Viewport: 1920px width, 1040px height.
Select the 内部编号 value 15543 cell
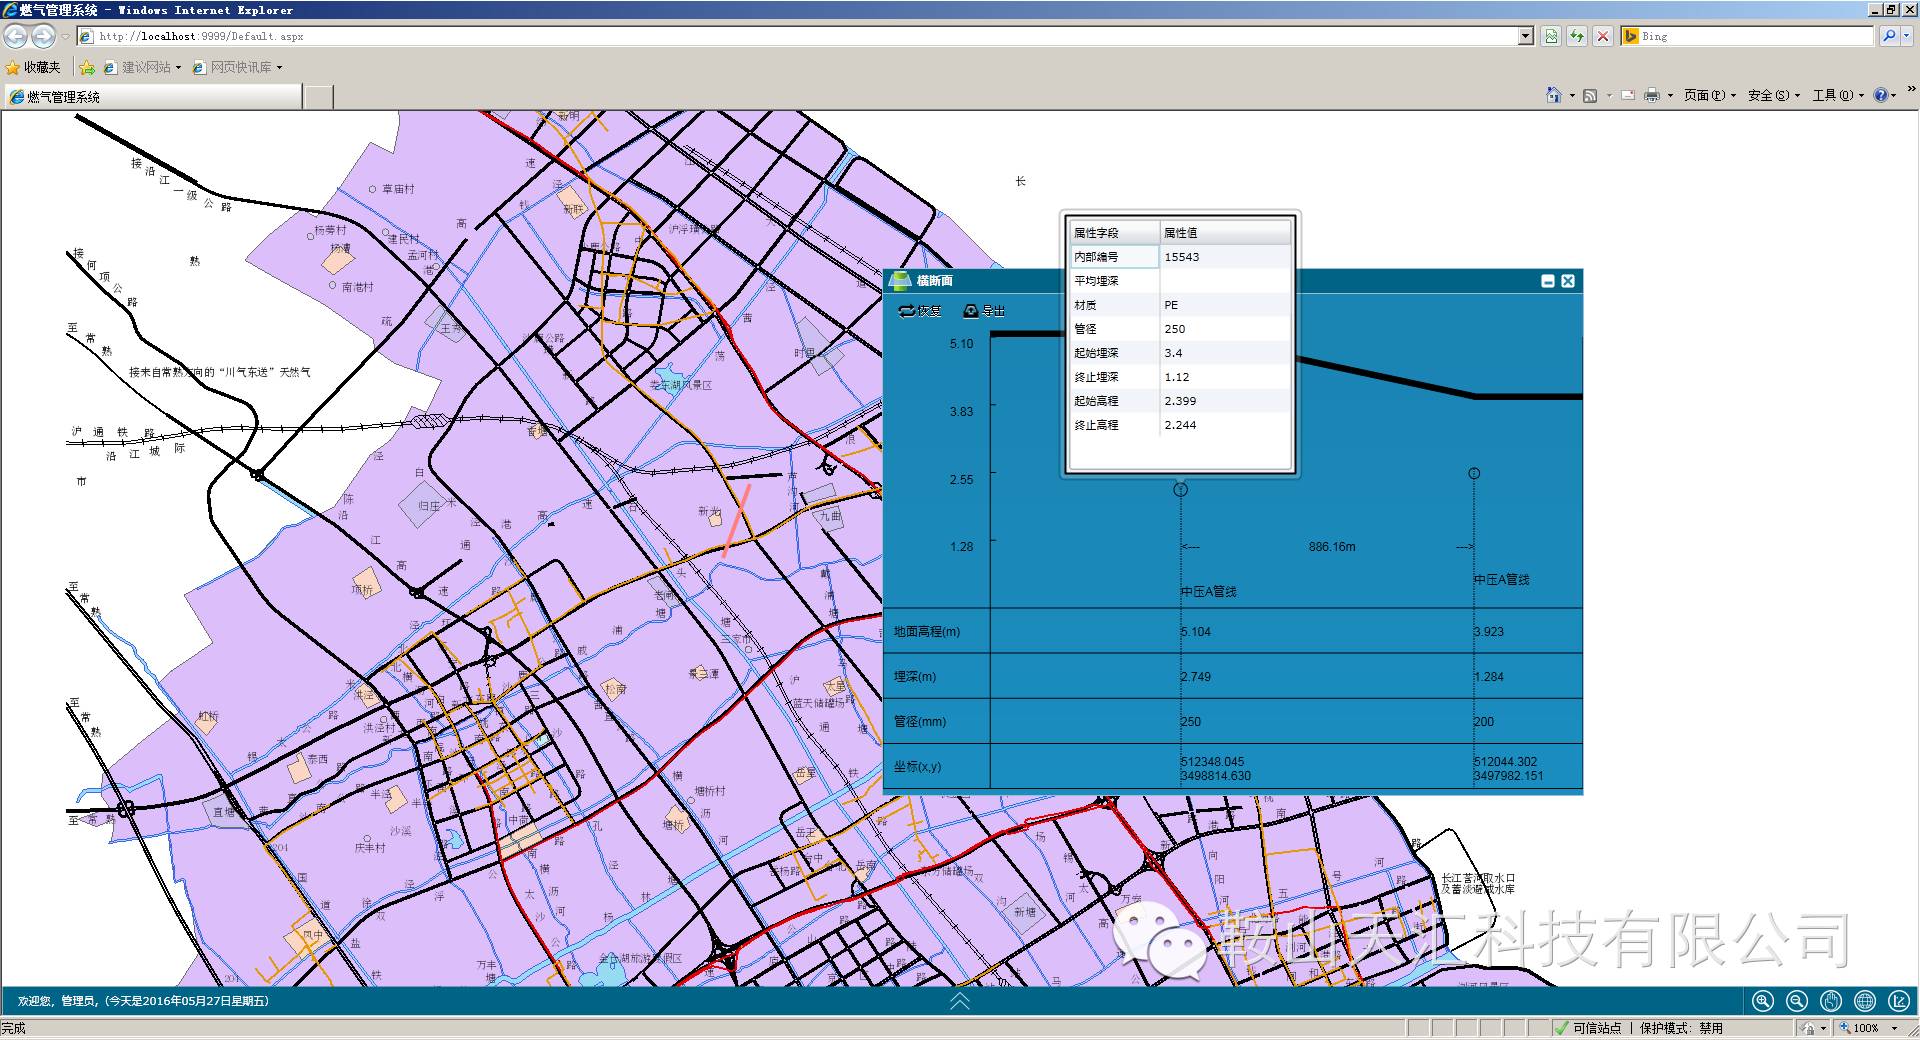point(1226,257)
